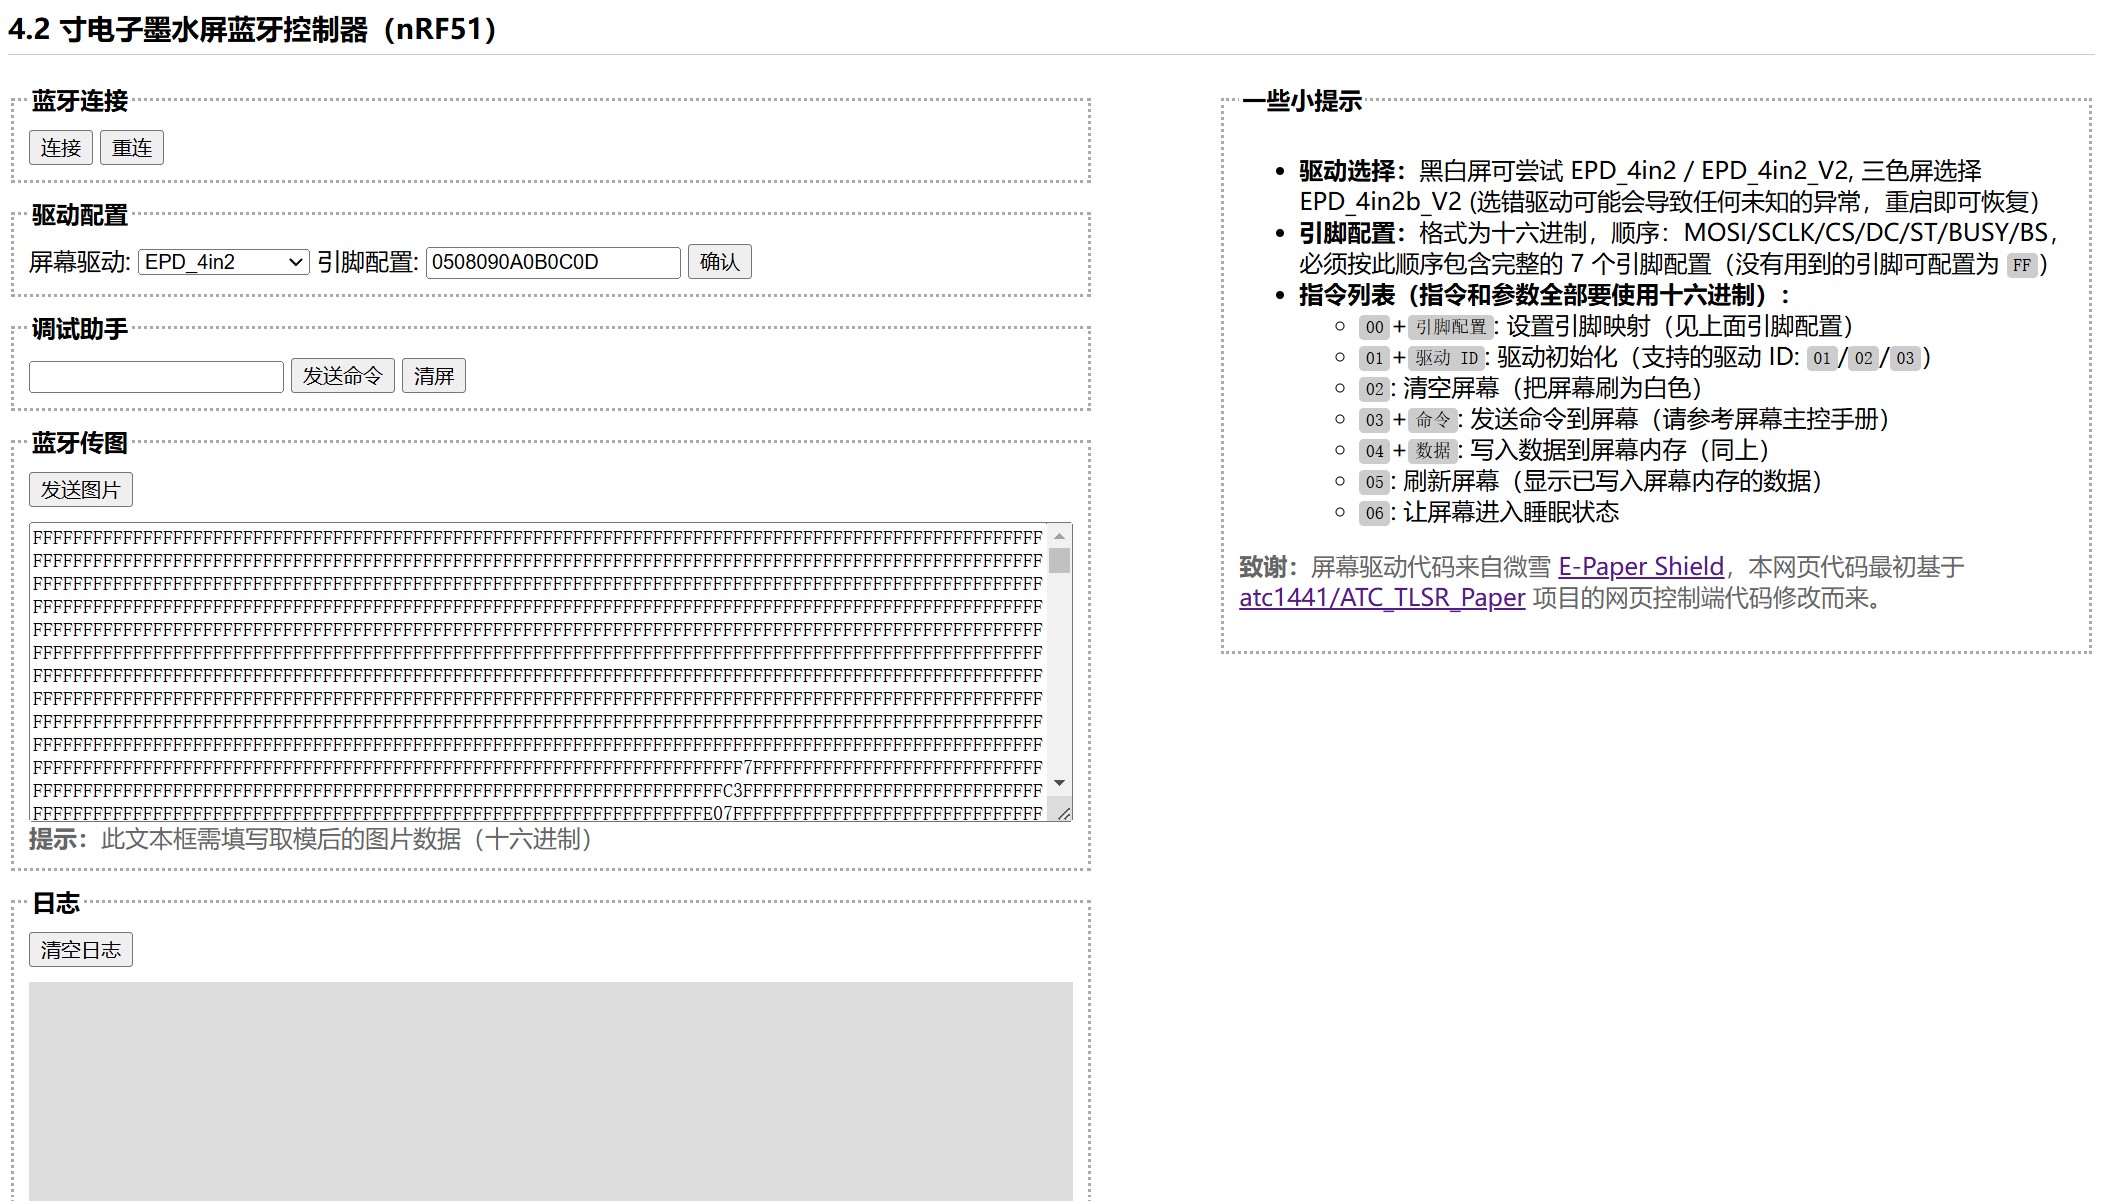
Task: Click the textarea scrollbar thumb
Action: click(x=1059, y=560)
